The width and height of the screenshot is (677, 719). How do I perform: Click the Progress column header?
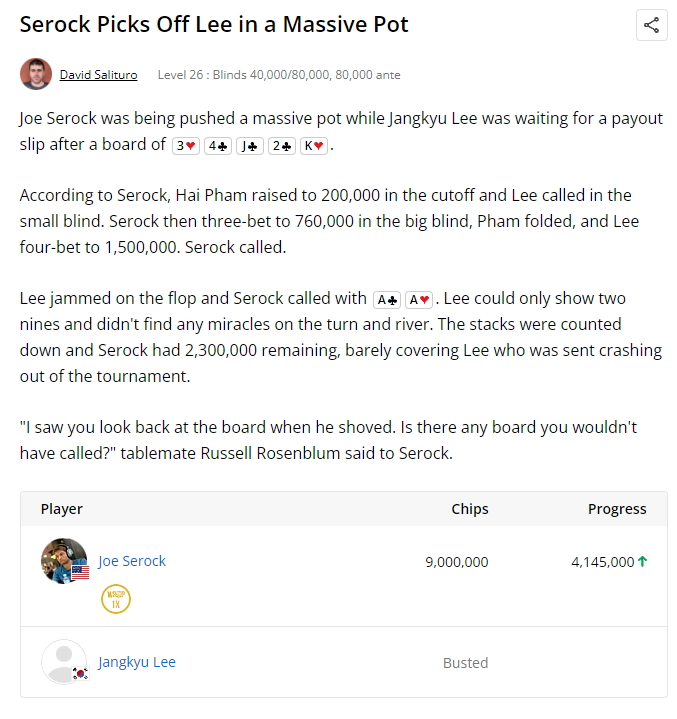click(x=617, y=509)
